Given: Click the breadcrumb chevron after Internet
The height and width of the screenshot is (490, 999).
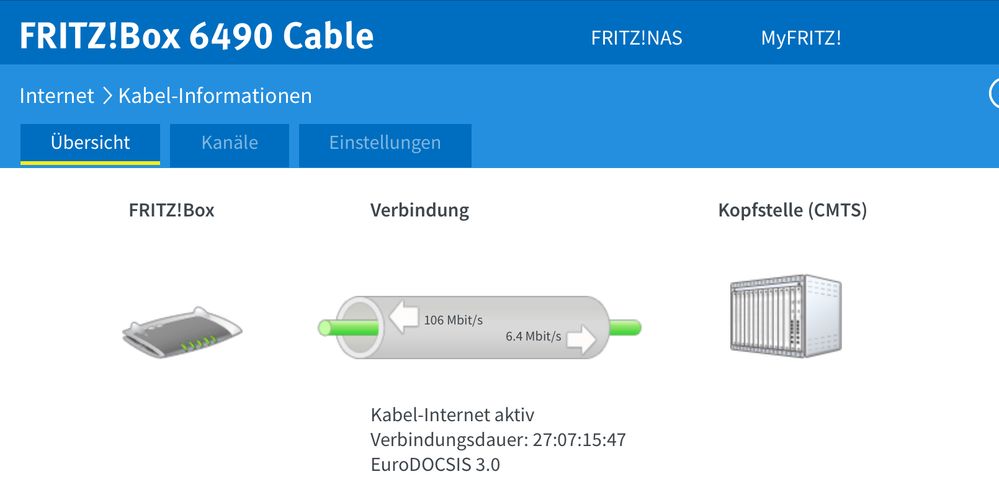Looking at the screenshot, I should 106,96.
